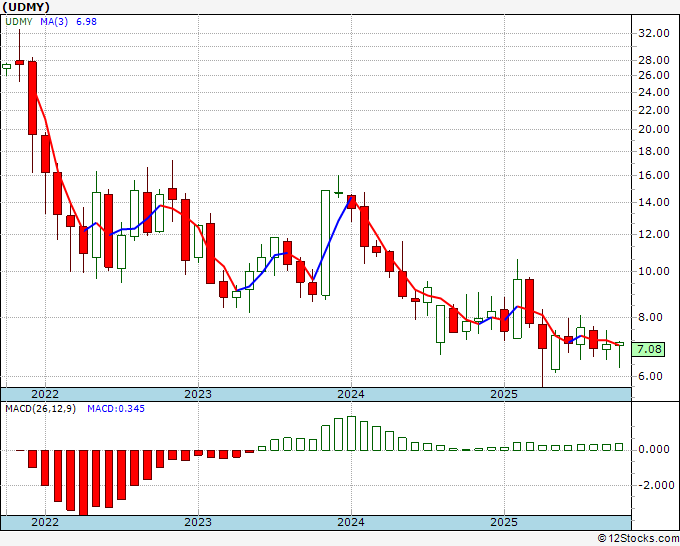680x546 pixels.
Task: Click 2025 on the price chart timeline
Action: [504, 394]
